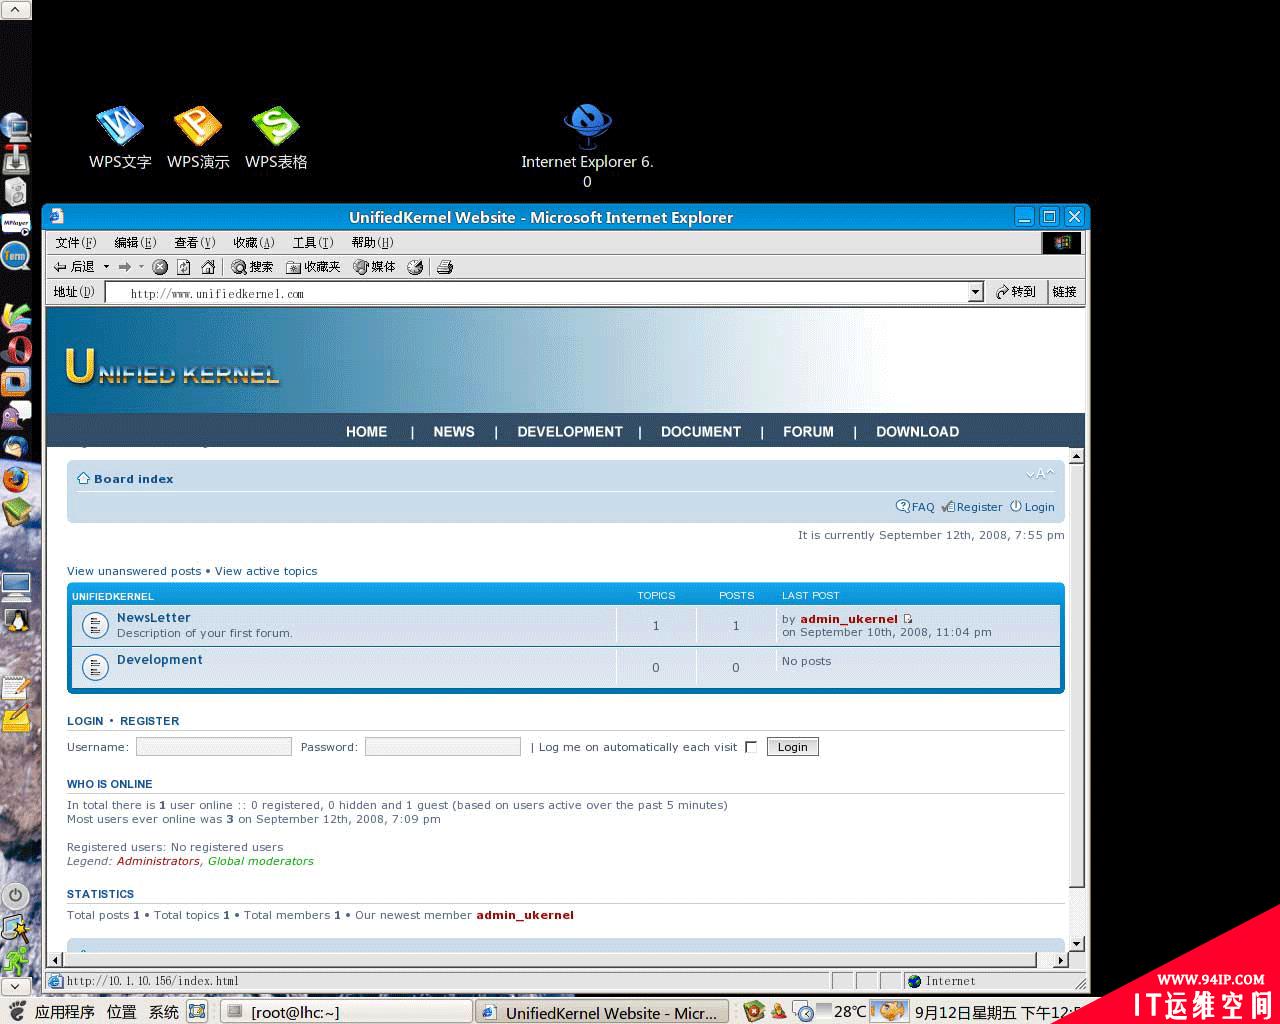Click the speaker icon in side panel
The image size is (1280, 1024).
(15, 191)
